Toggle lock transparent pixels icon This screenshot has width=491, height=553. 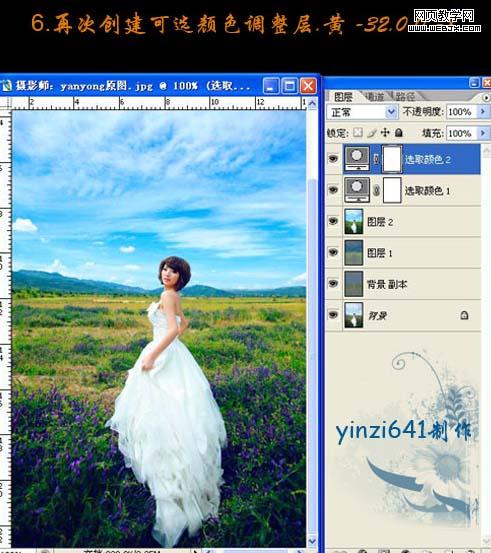358,133
